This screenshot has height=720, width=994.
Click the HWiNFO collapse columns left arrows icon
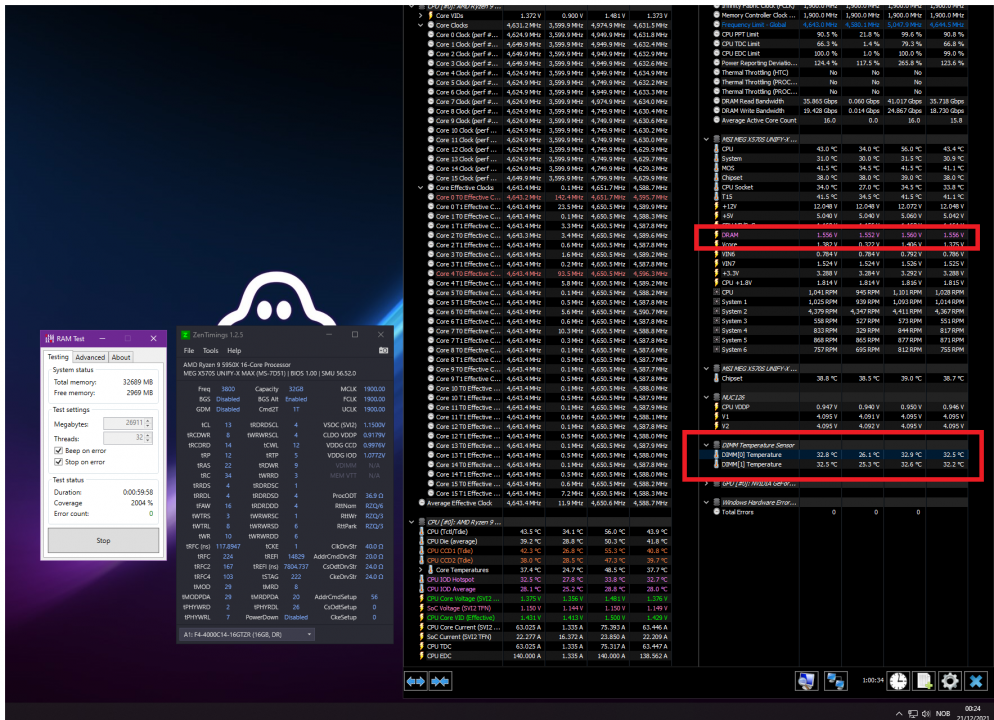(415, 681)
